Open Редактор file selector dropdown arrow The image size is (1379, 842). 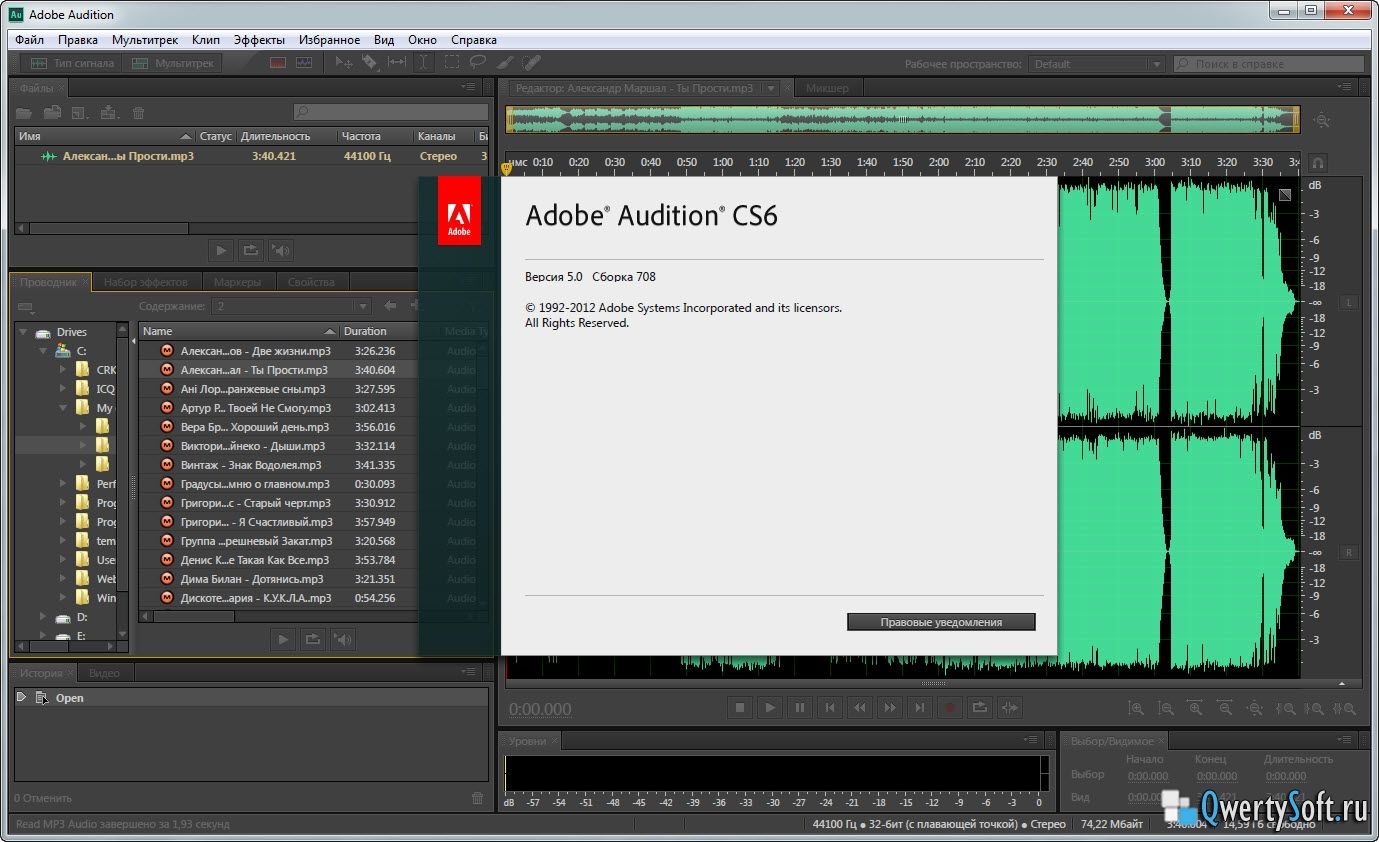pos(770,88)
